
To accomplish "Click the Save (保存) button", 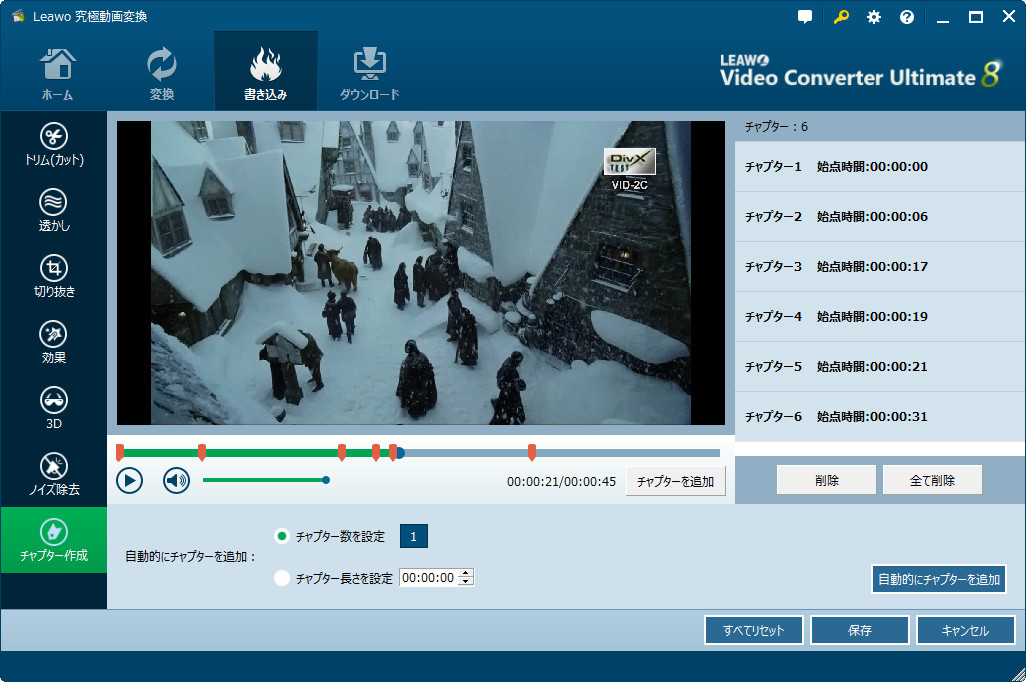I will pos(860,630).
